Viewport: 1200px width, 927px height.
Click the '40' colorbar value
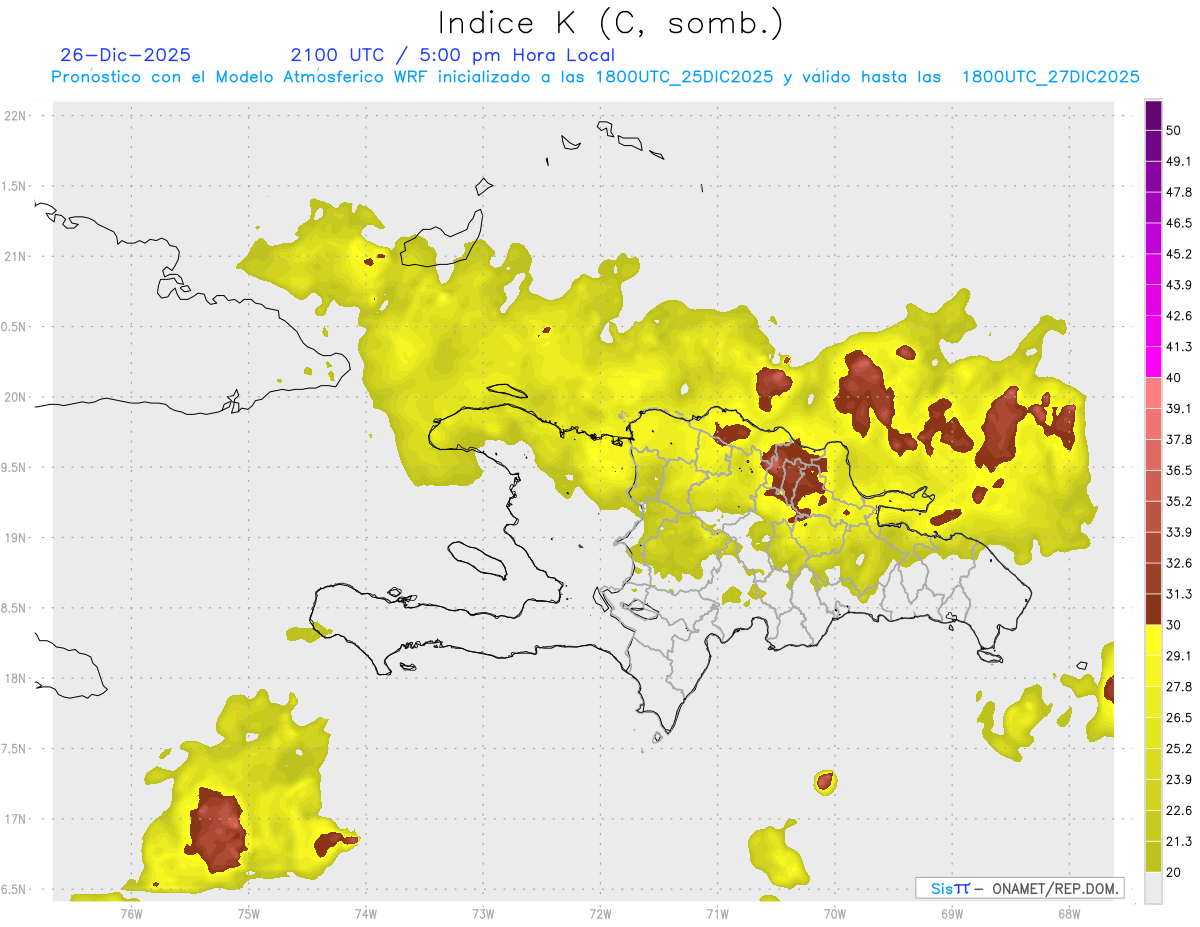click(x=1173, y=378)
